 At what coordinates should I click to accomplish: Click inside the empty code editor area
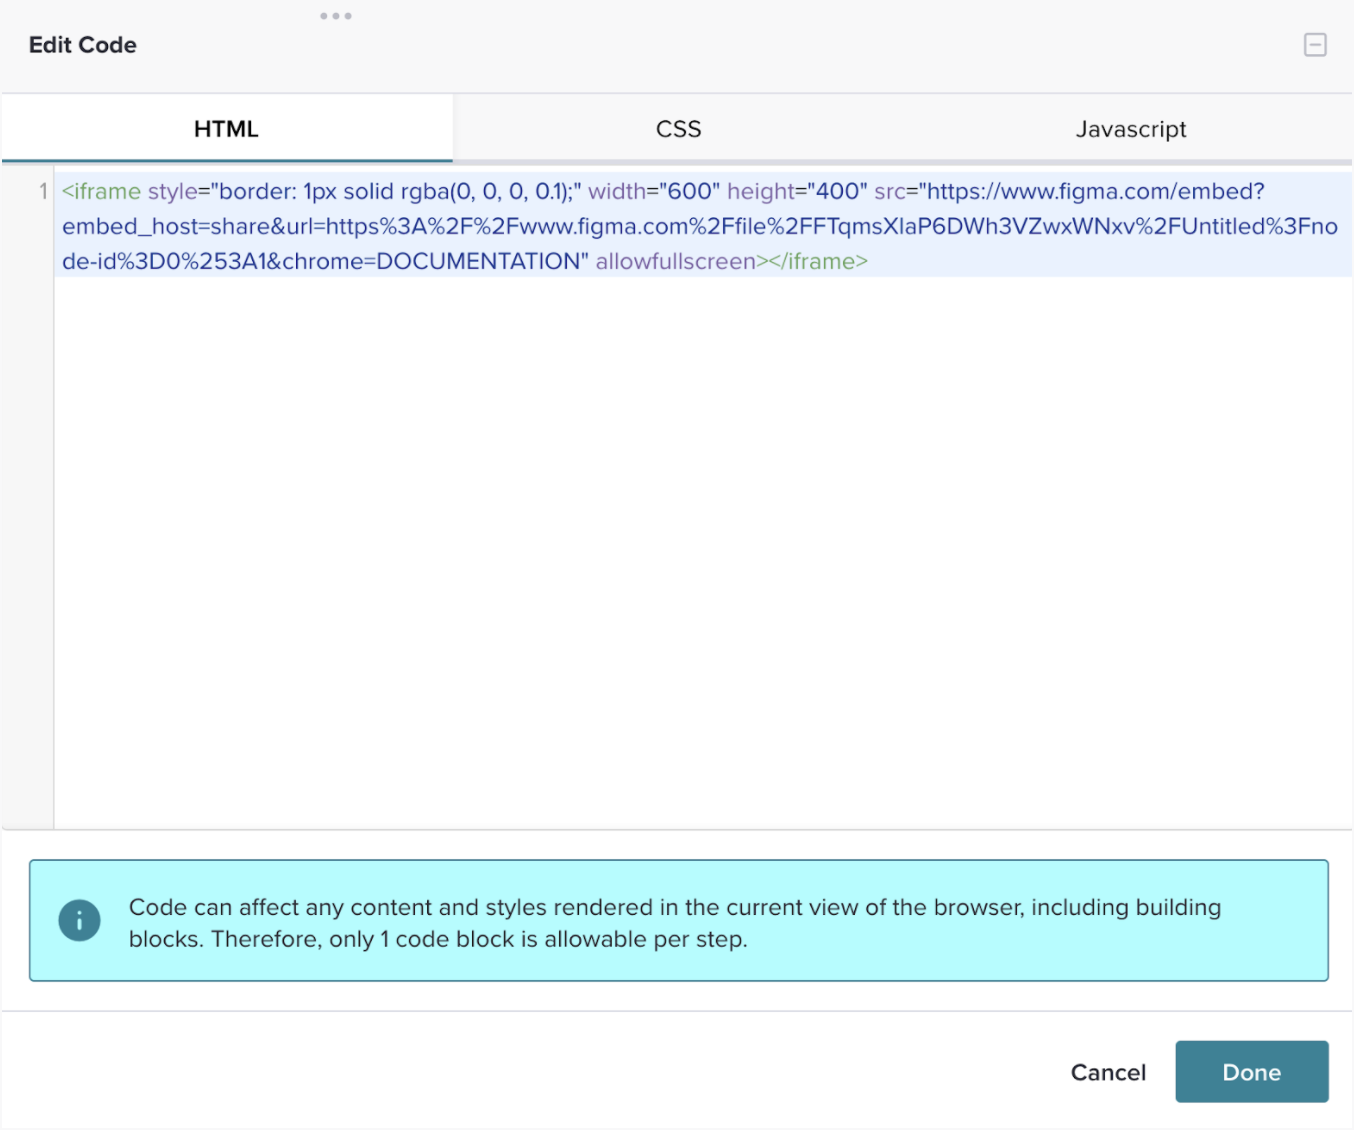[x=703, y=550]
